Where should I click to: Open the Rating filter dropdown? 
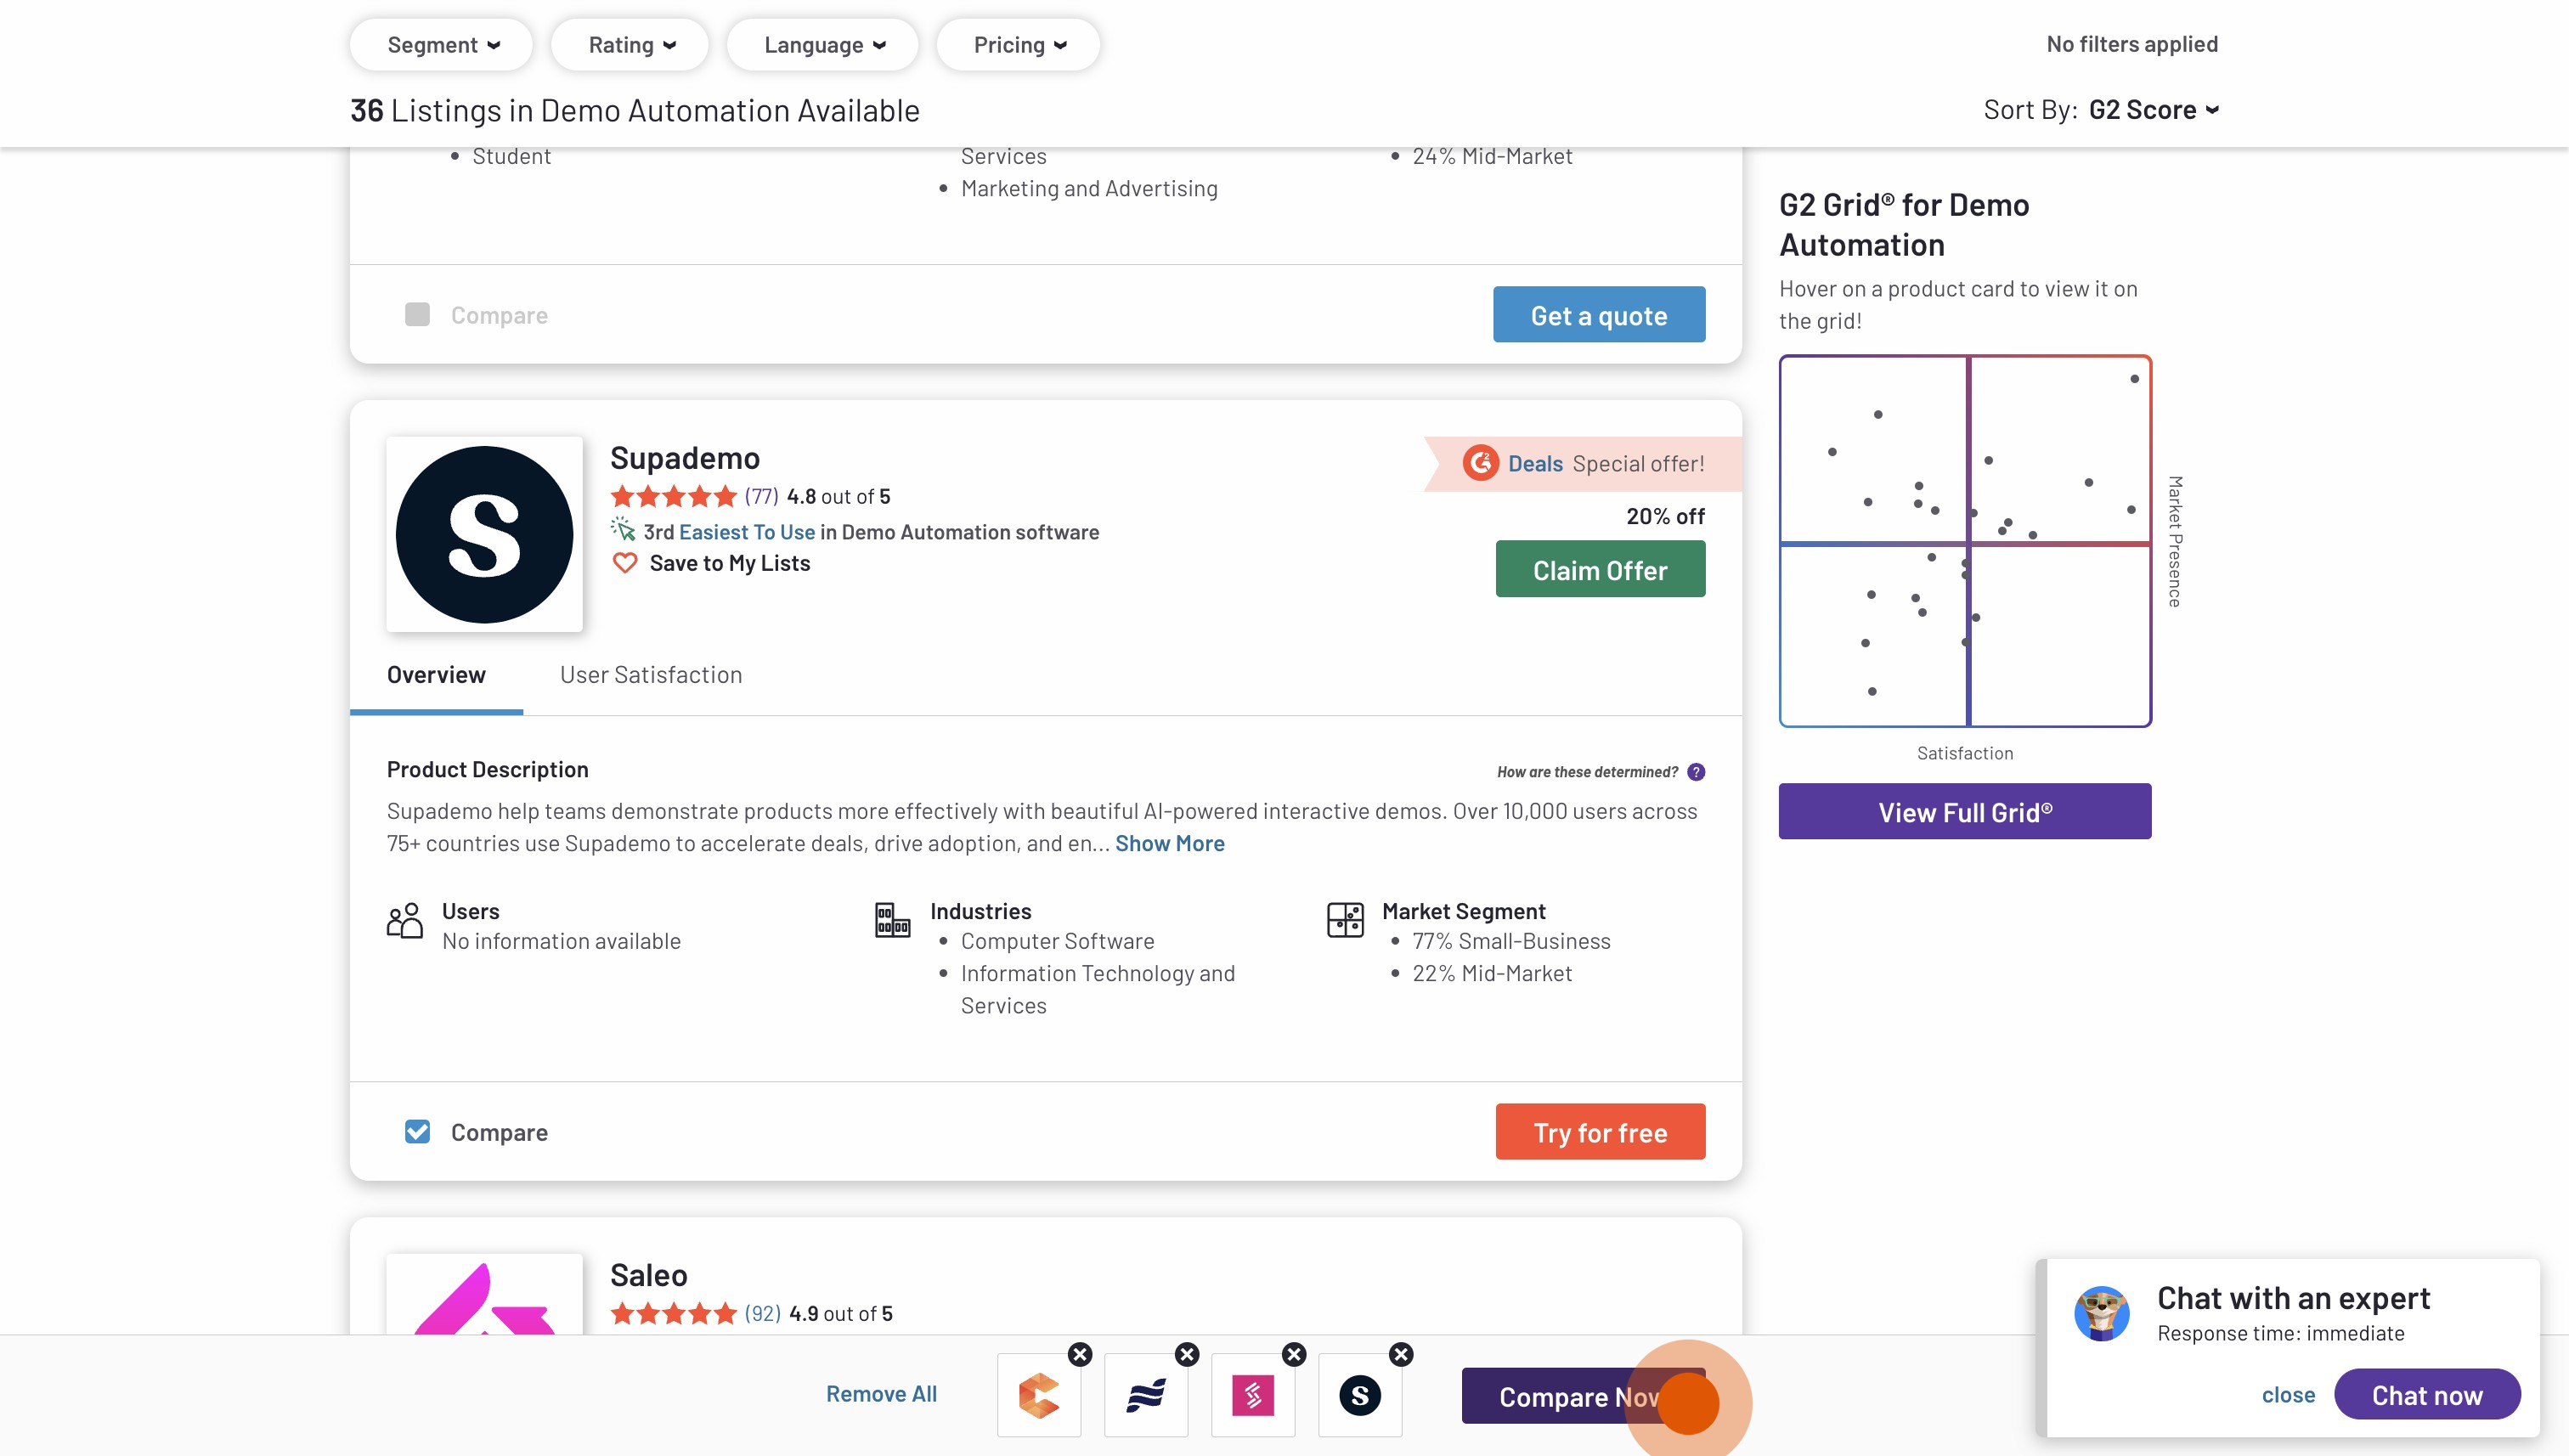pos(630,45)
